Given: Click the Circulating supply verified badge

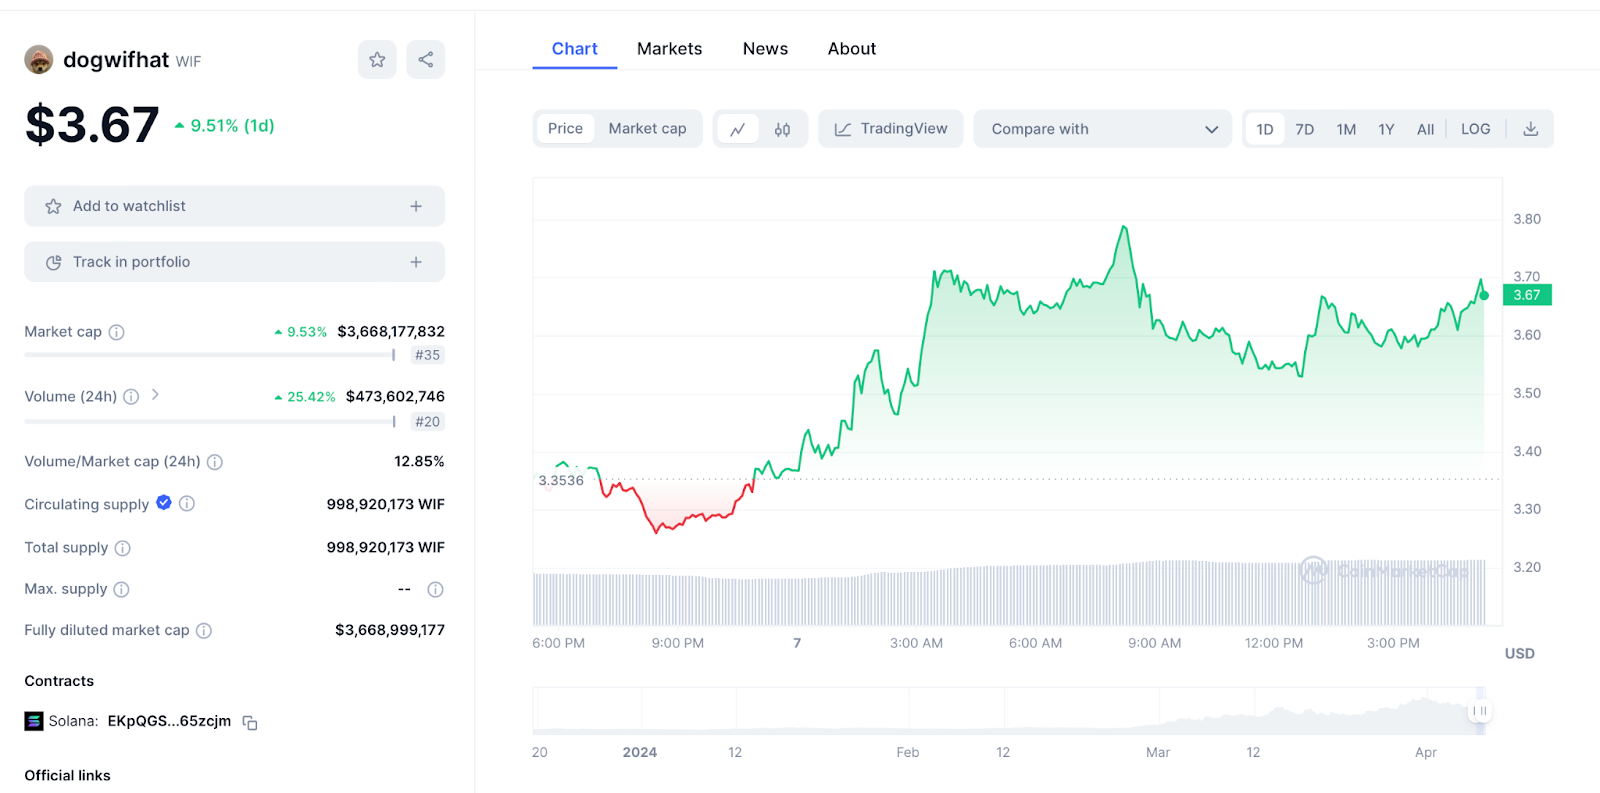Looking at the screenshot, I should [x=164, y=503].
